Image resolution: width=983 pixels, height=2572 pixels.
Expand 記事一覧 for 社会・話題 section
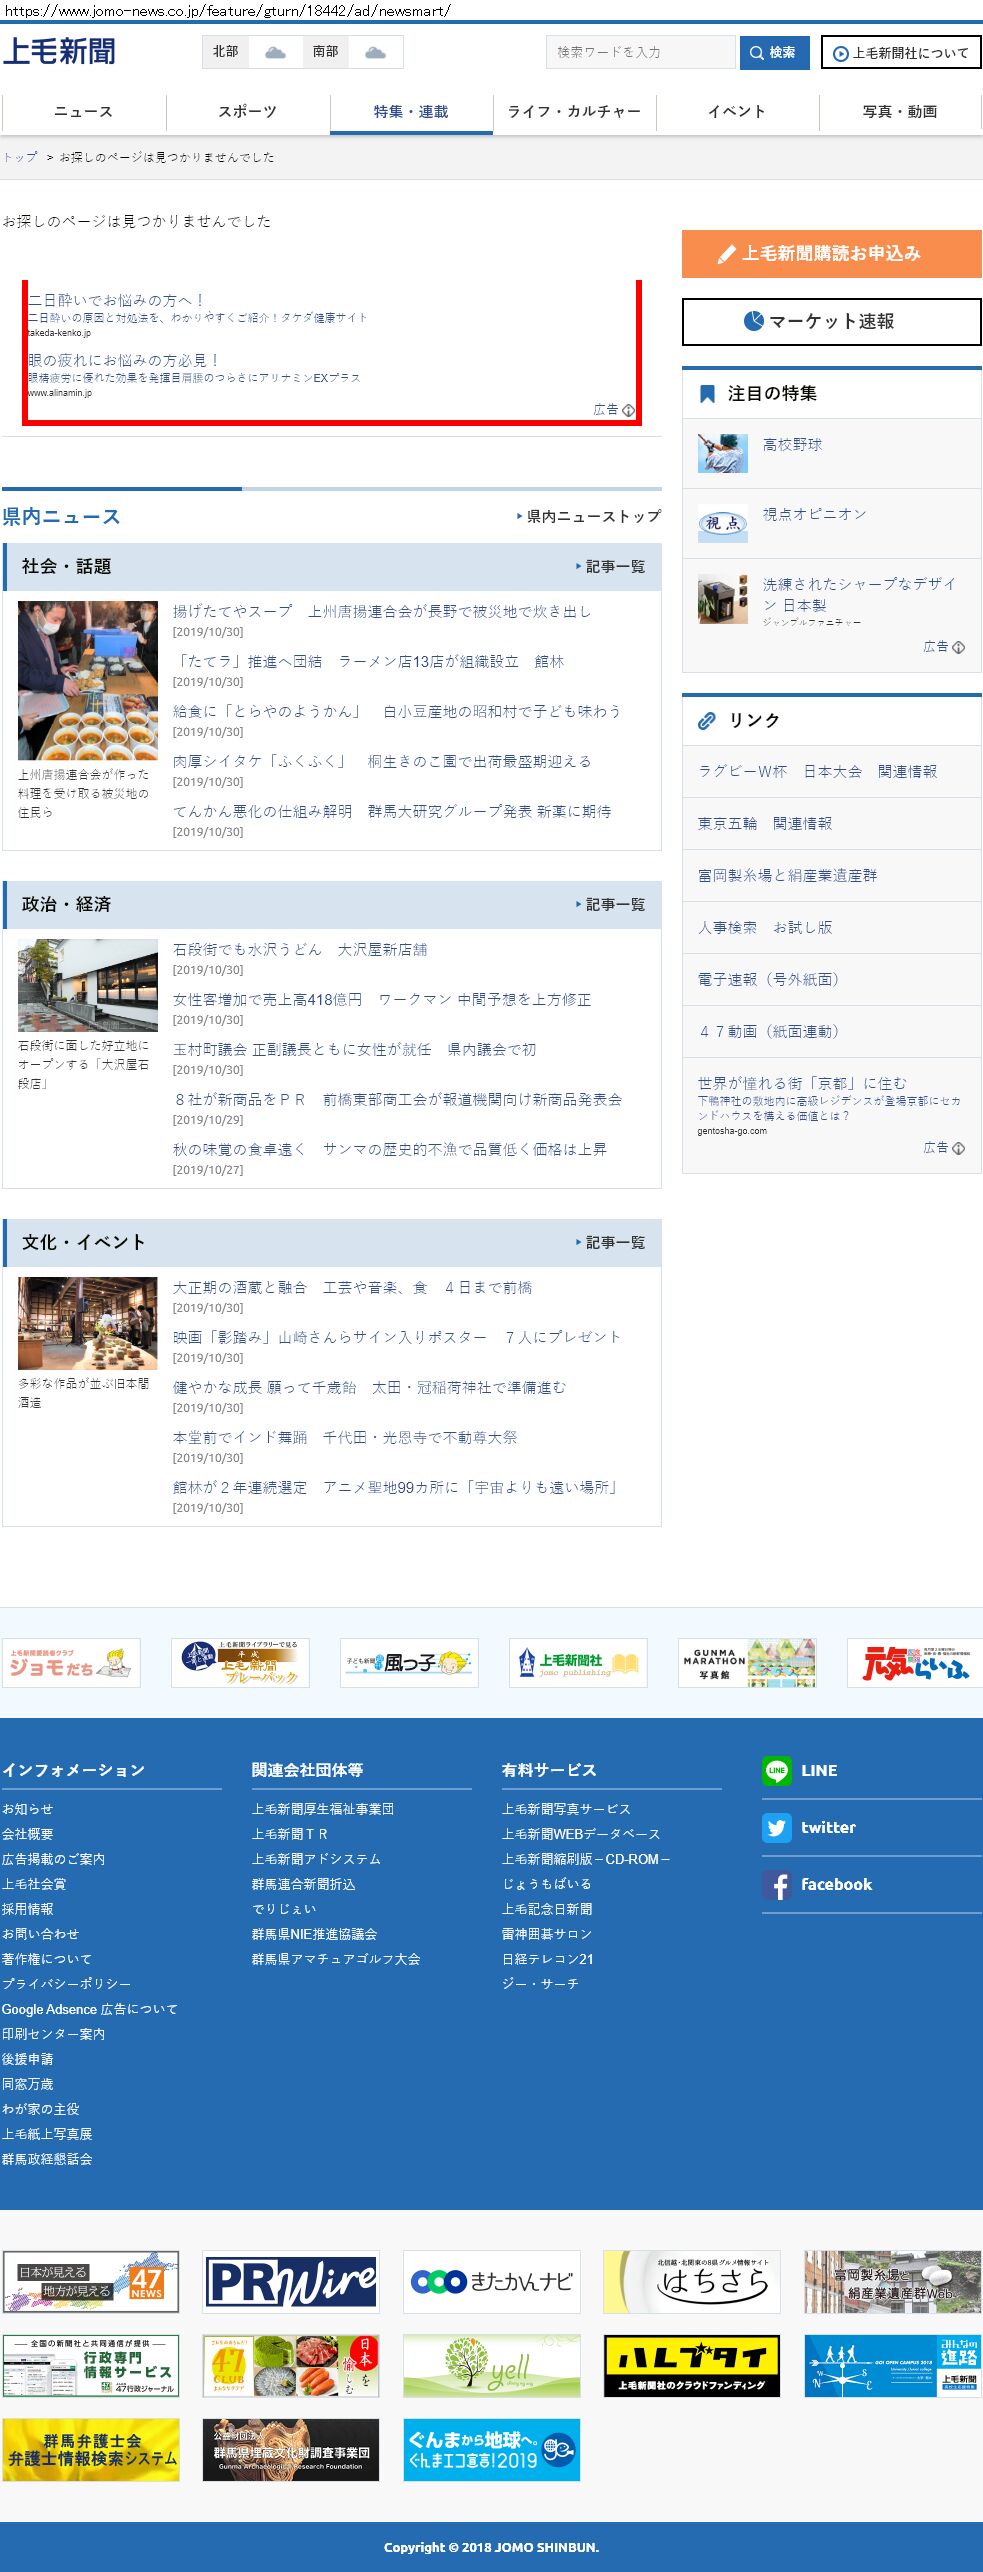610,566
